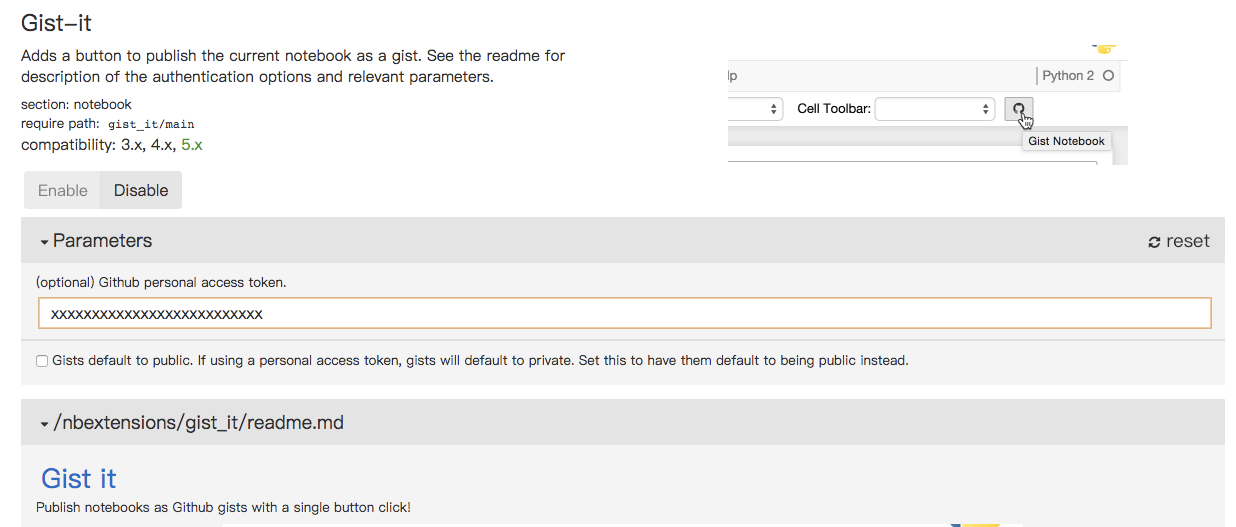
Task: Click the green 5.x compatibility label
Action: click(x=191, y=145)
